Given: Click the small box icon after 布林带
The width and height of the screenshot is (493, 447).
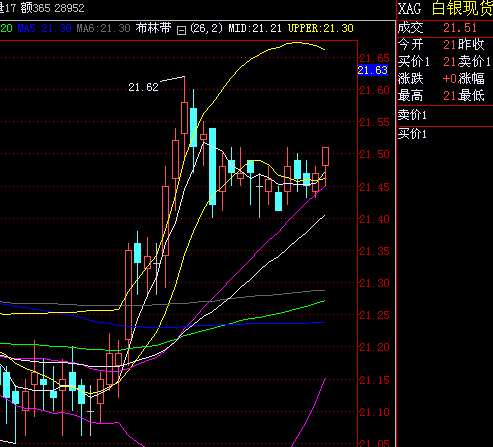Looking at the screenshot, I should [181, 30].
